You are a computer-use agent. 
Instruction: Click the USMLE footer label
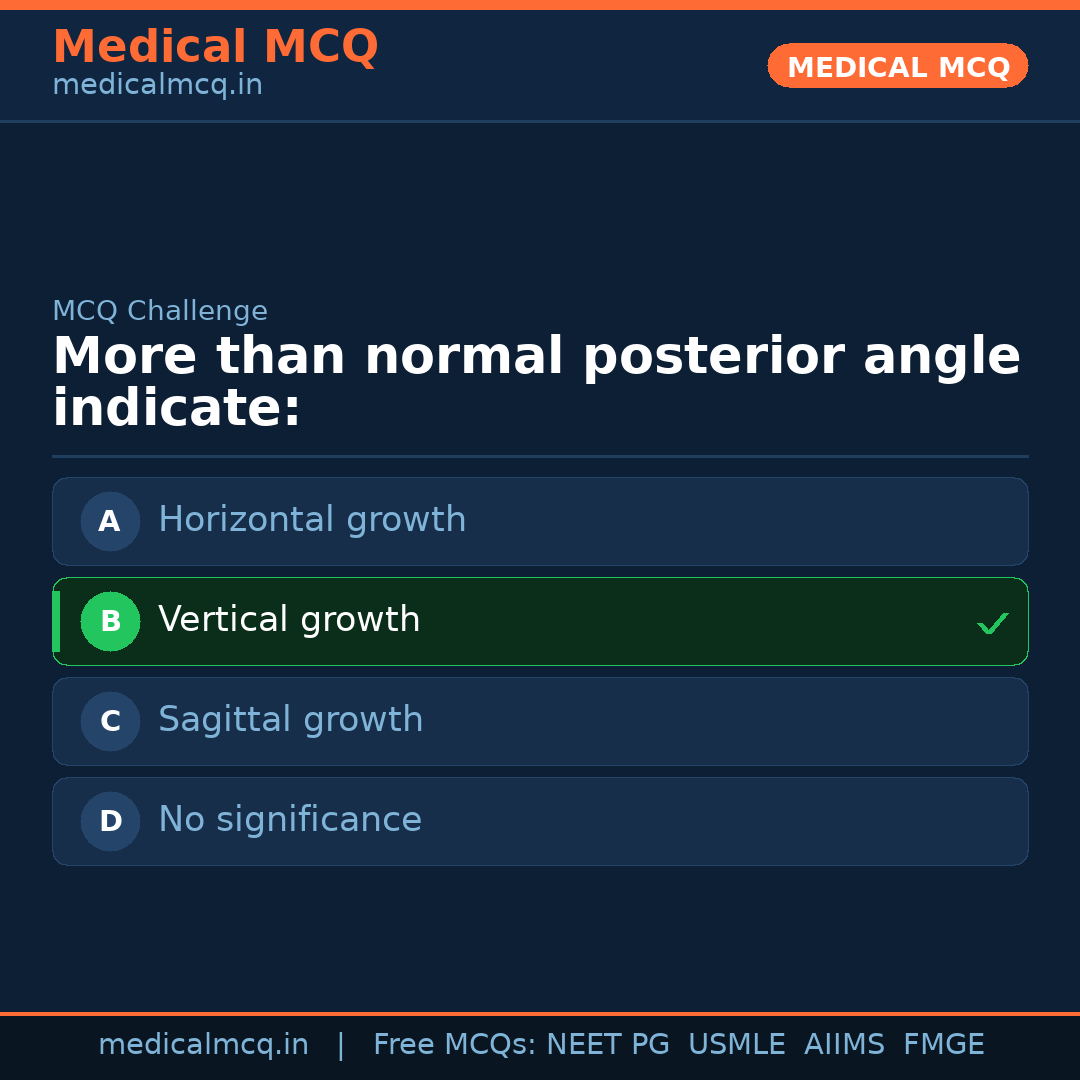pos(736,1045)
